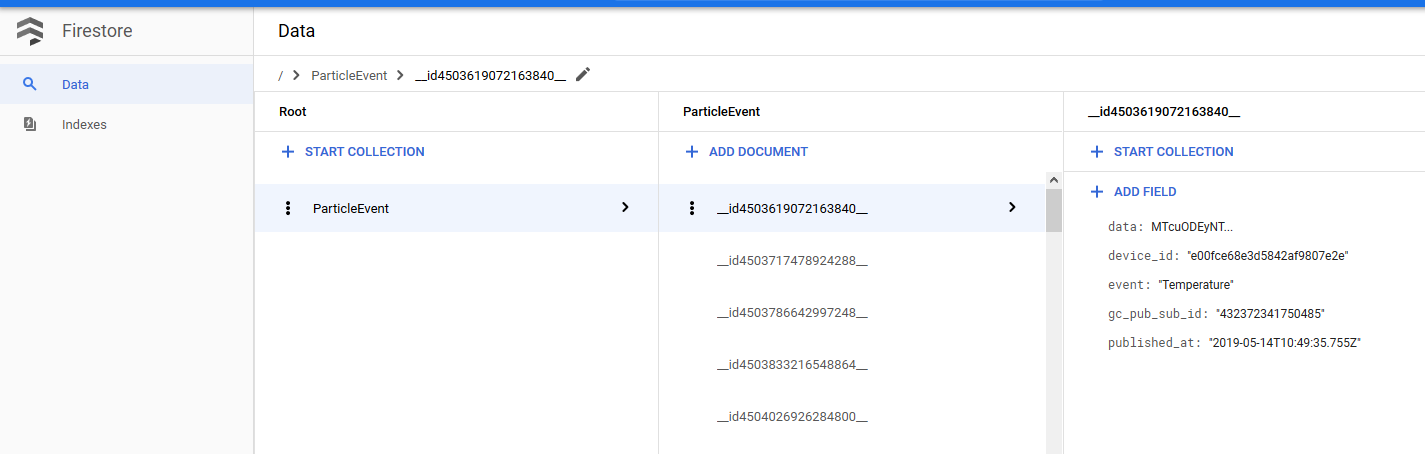Click plus icon beside Root START COLLECTION

(288, 152)
